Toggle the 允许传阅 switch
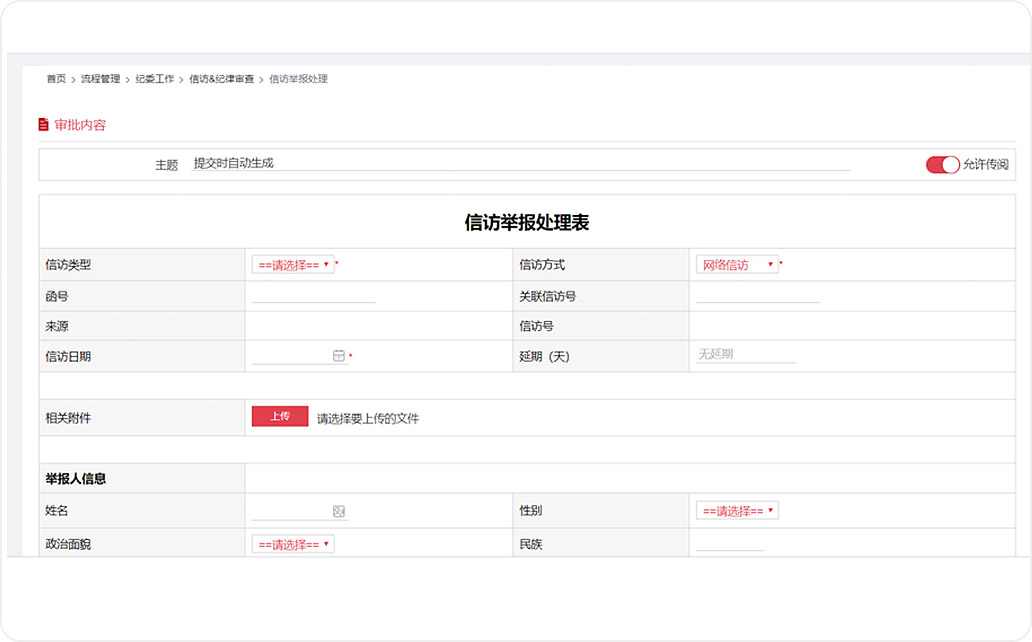 tap(942, 165)
